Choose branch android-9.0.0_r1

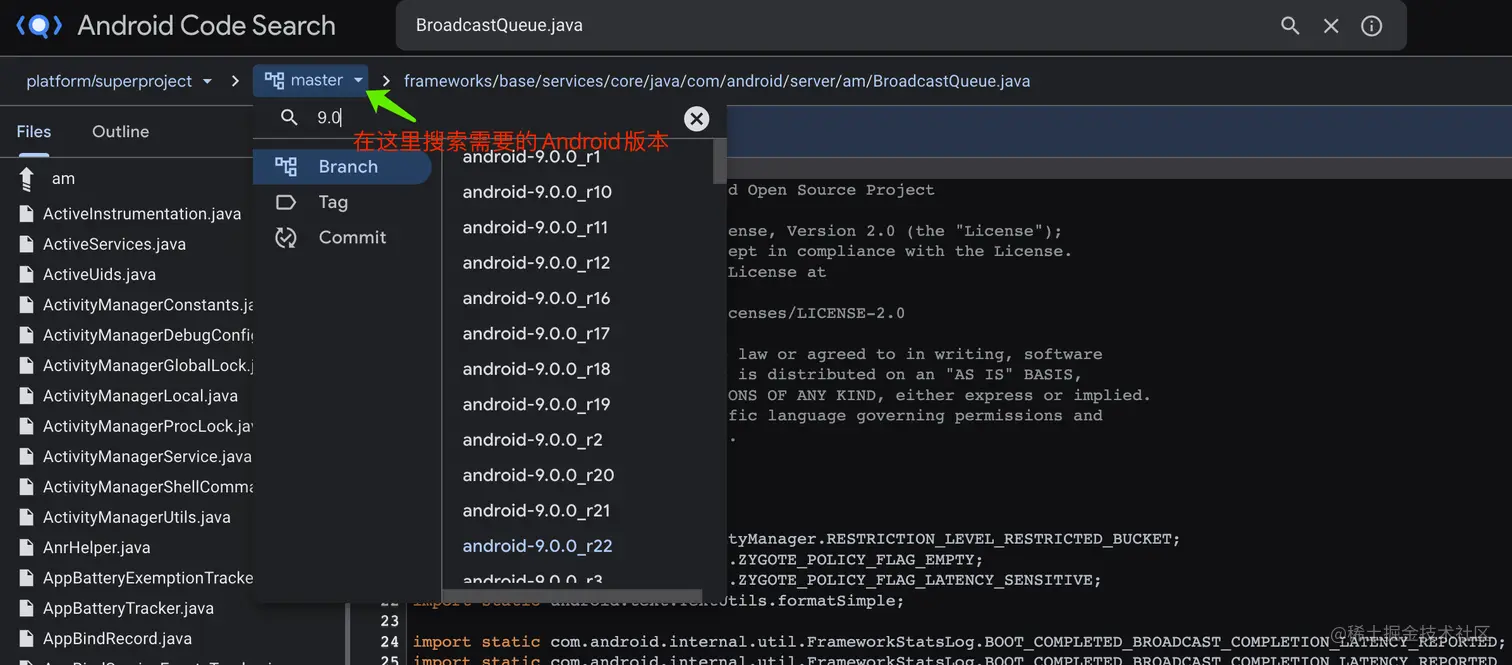pyautogui.click(x=531, y=157)
